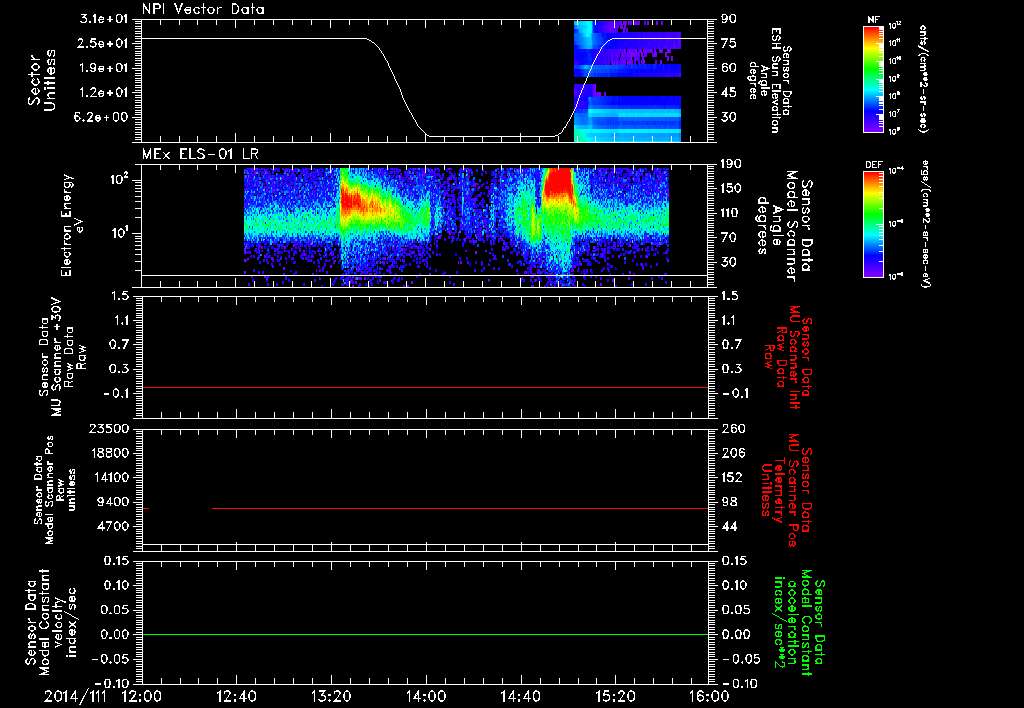This screenshot has height=708, width=1024.
Task: Click the '9400' scanner position tick label
Action: tap(112, 502)
